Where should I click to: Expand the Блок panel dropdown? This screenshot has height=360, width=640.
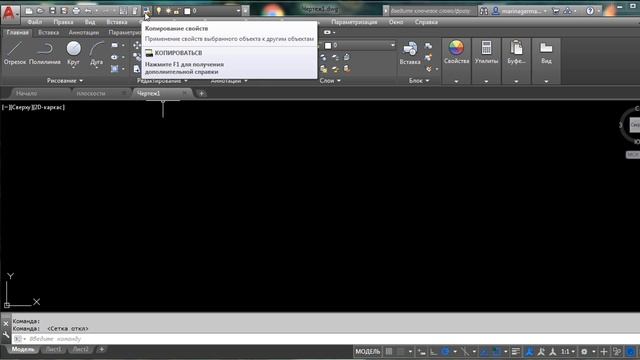(x=419, y=81)
